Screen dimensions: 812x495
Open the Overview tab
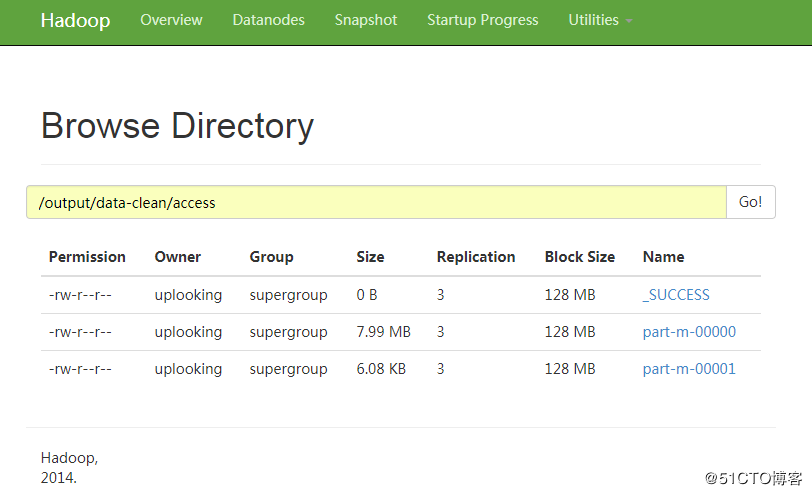point(171,20)
